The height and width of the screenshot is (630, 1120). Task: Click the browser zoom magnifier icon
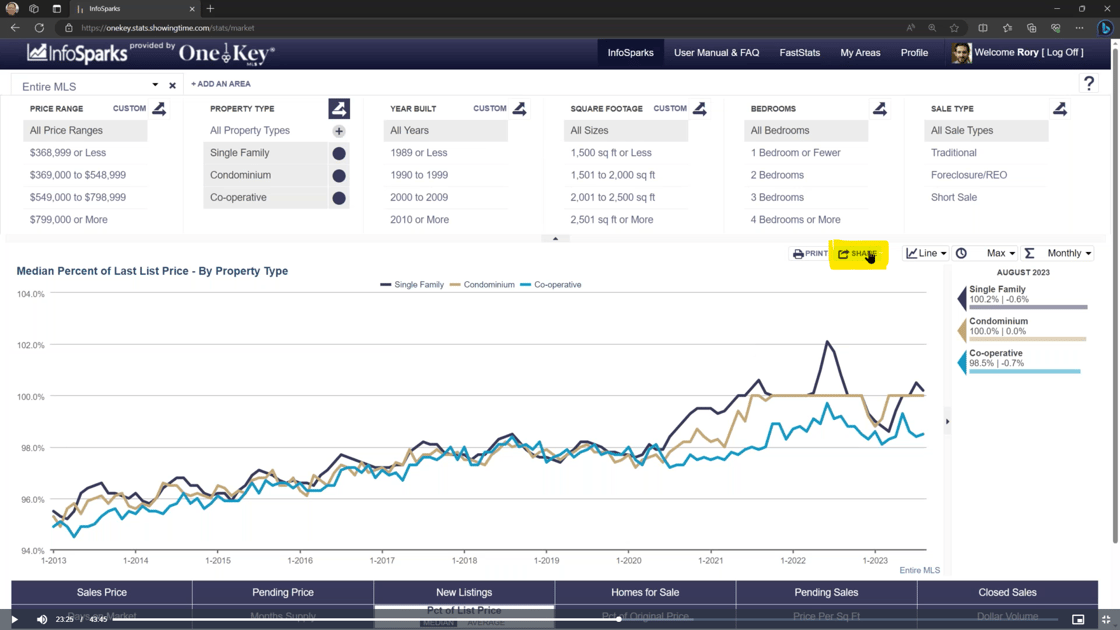point(932,28)
